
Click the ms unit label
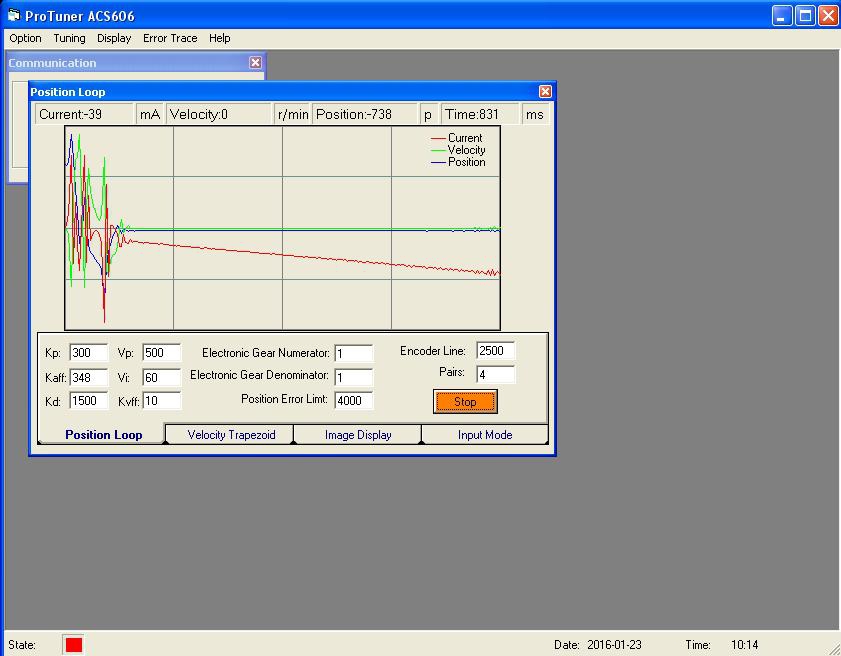(535, 114)
